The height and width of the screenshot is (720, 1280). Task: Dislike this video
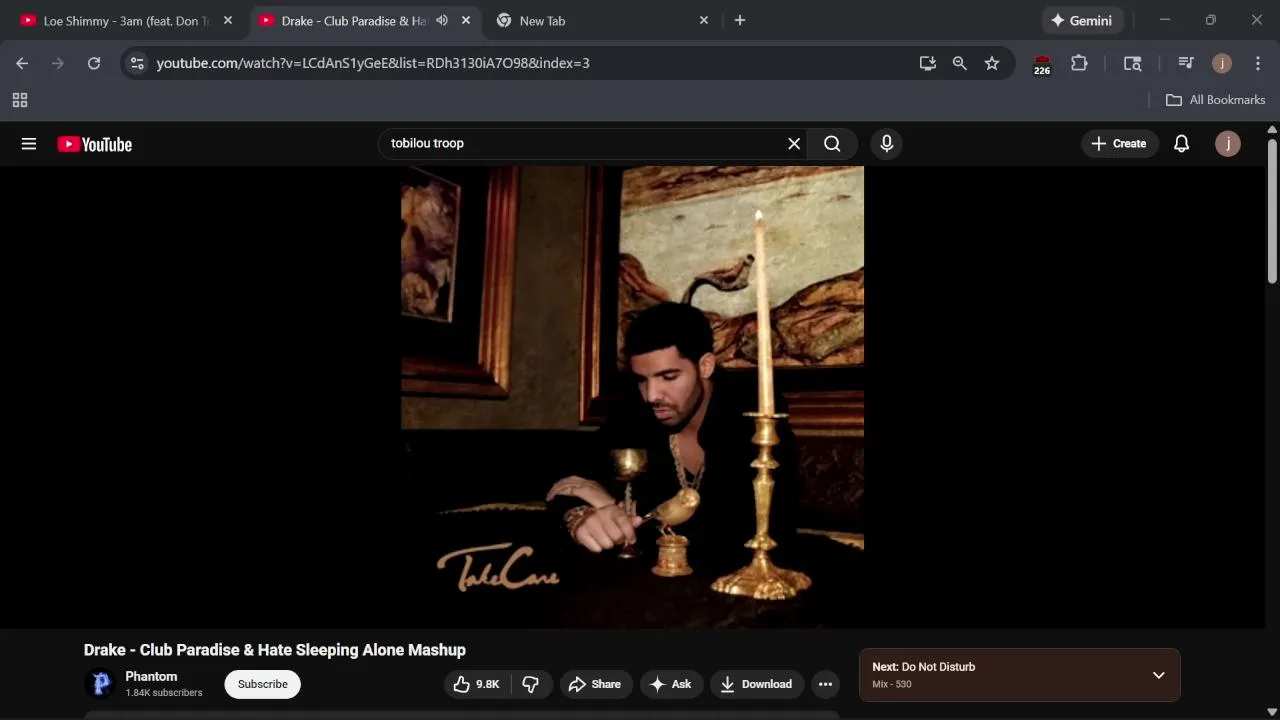coord(531,684)
